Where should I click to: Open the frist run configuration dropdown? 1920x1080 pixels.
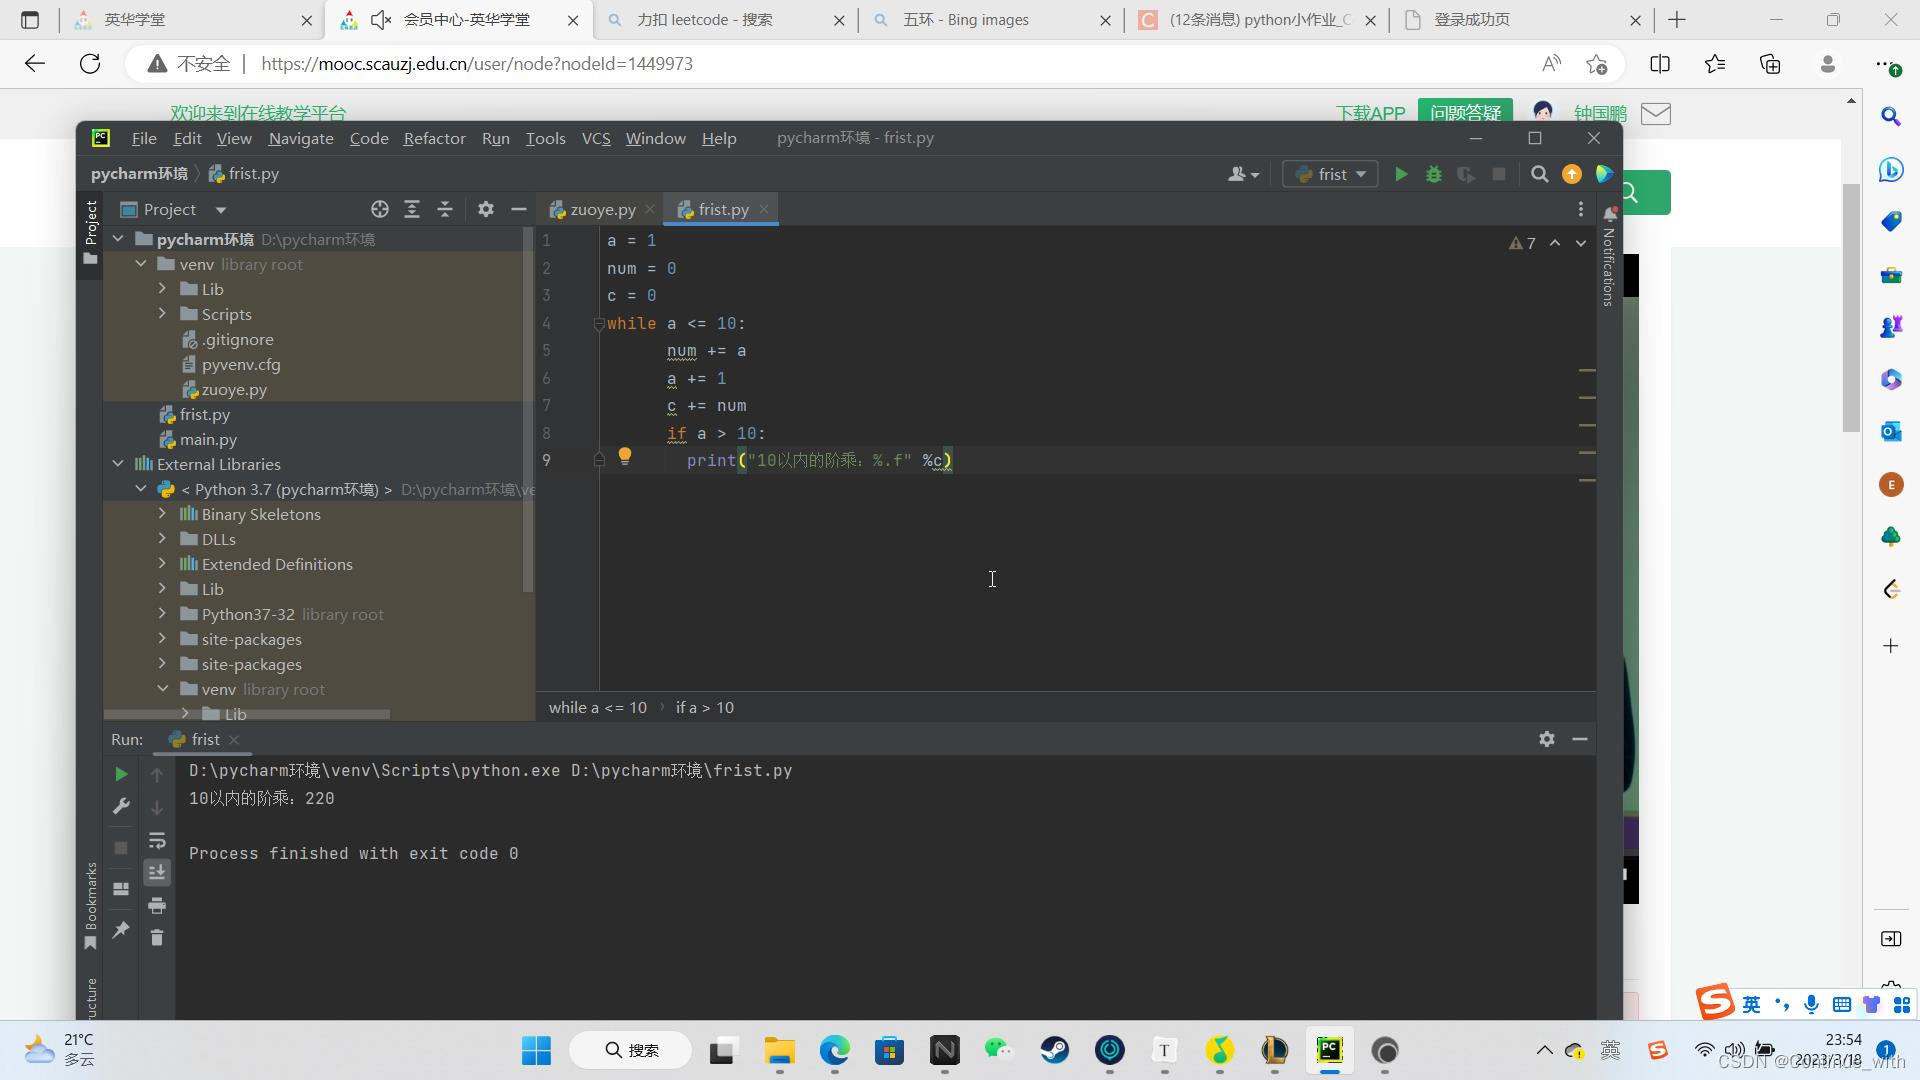(x=1330, y=174)
